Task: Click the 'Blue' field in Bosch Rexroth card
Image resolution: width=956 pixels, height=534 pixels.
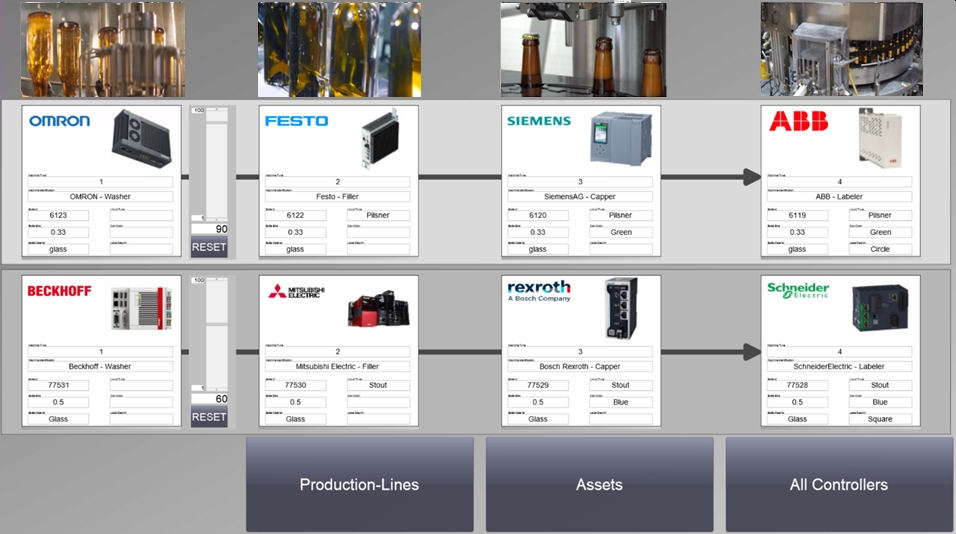Action: coord(621,402)
